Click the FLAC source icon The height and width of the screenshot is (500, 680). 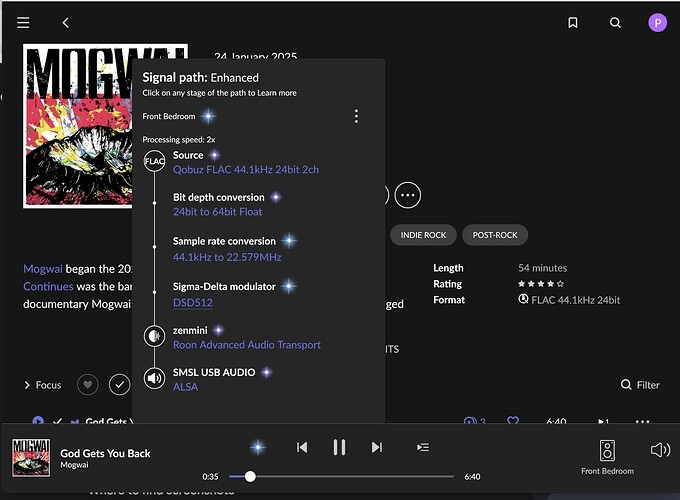pos(154,161)
